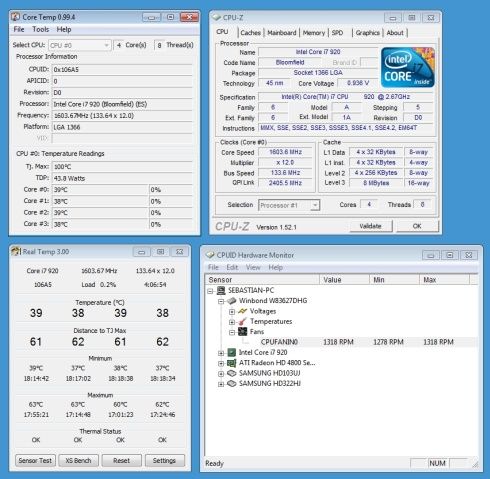Image resolution: width=490 pixels, height=479 pixels.
Task: Click the ATI Radeon HD 4800 card icon
Action: (231, 363)
